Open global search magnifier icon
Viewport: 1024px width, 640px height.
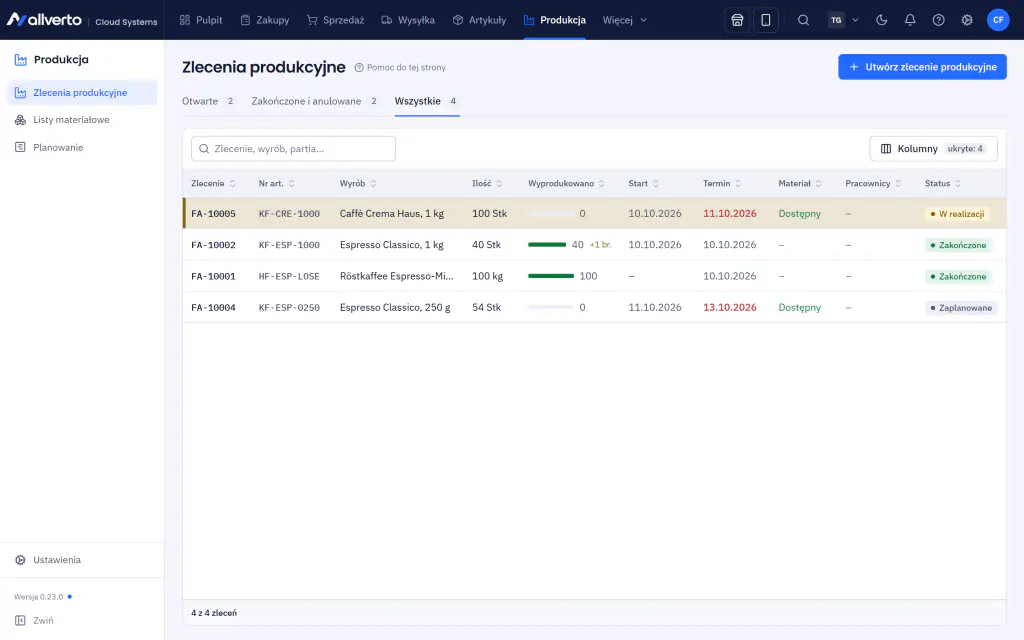point(803,20)
